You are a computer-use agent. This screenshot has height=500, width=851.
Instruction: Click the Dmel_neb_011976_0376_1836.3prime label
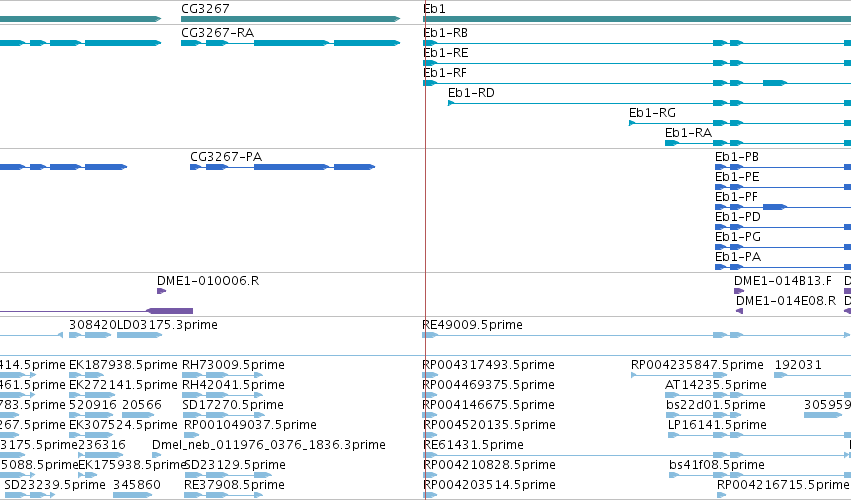point(269,445)
